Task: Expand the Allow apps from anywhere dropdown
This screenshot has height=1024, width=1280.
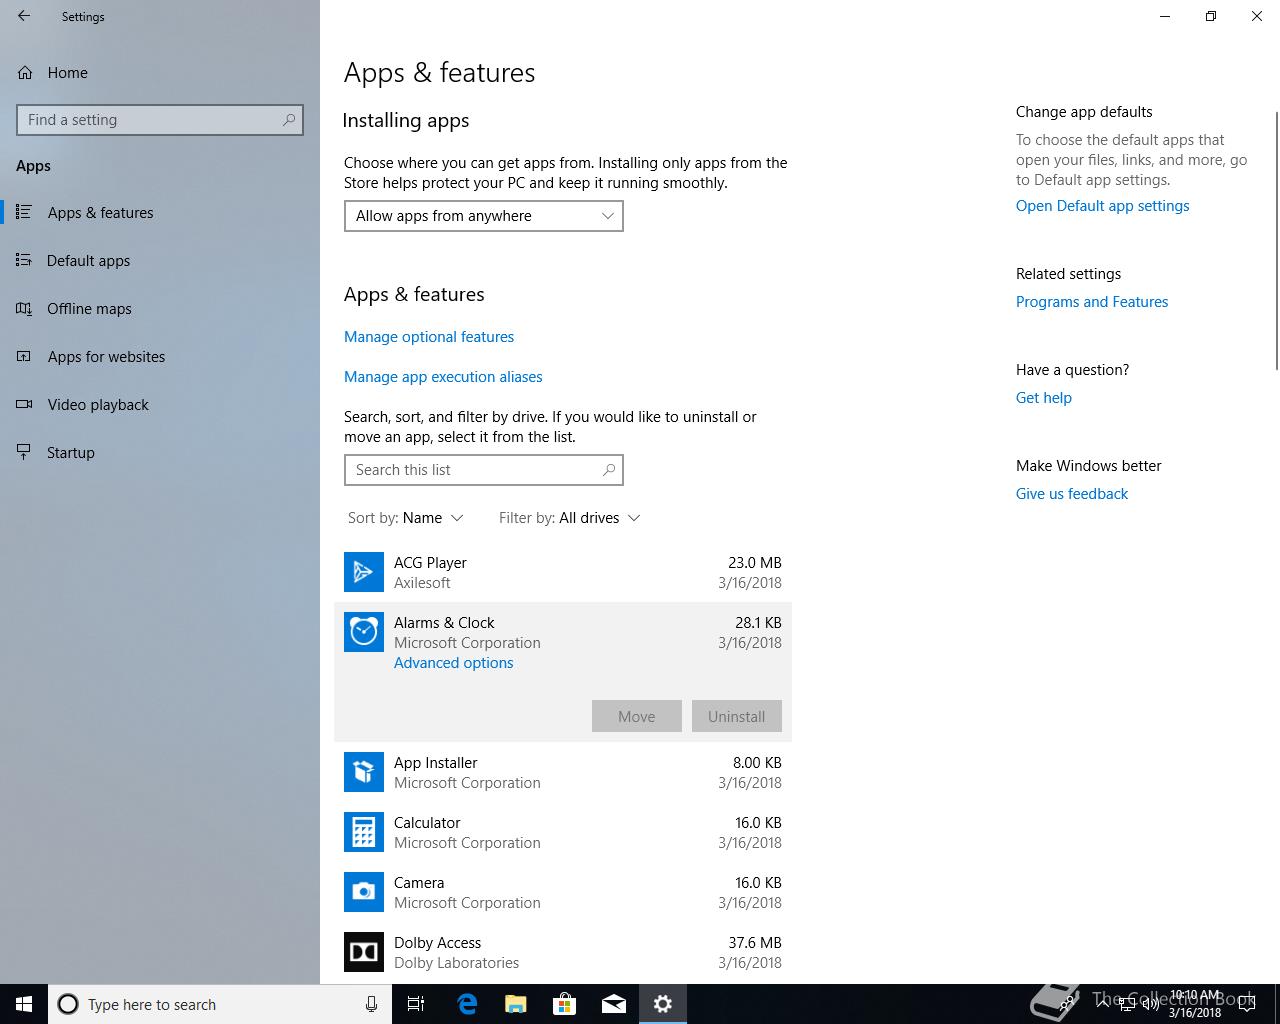Action: coord(484,216)
